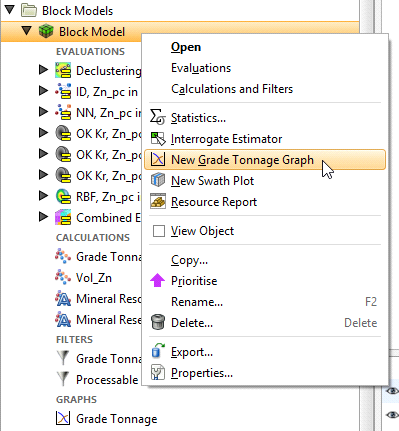Image resolution: width=399 pixels, height=431 pixels.
Task: Click the Grade Tonnage calculation dots icon
Action: (63, 256)
